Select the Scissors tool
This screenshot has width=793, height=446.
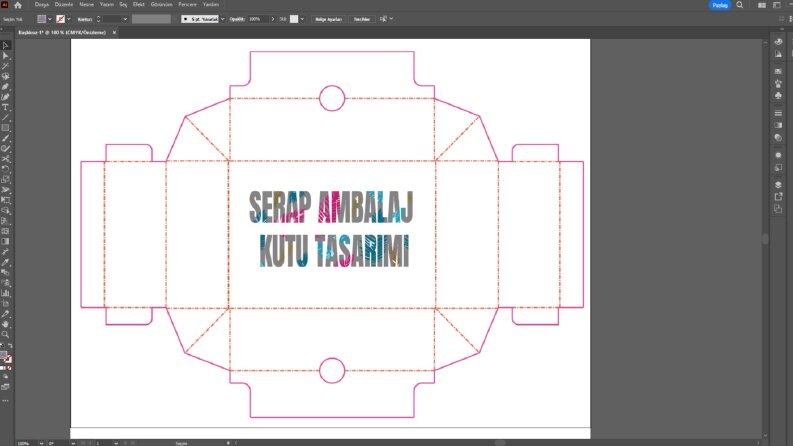click(x=6, y=159)
